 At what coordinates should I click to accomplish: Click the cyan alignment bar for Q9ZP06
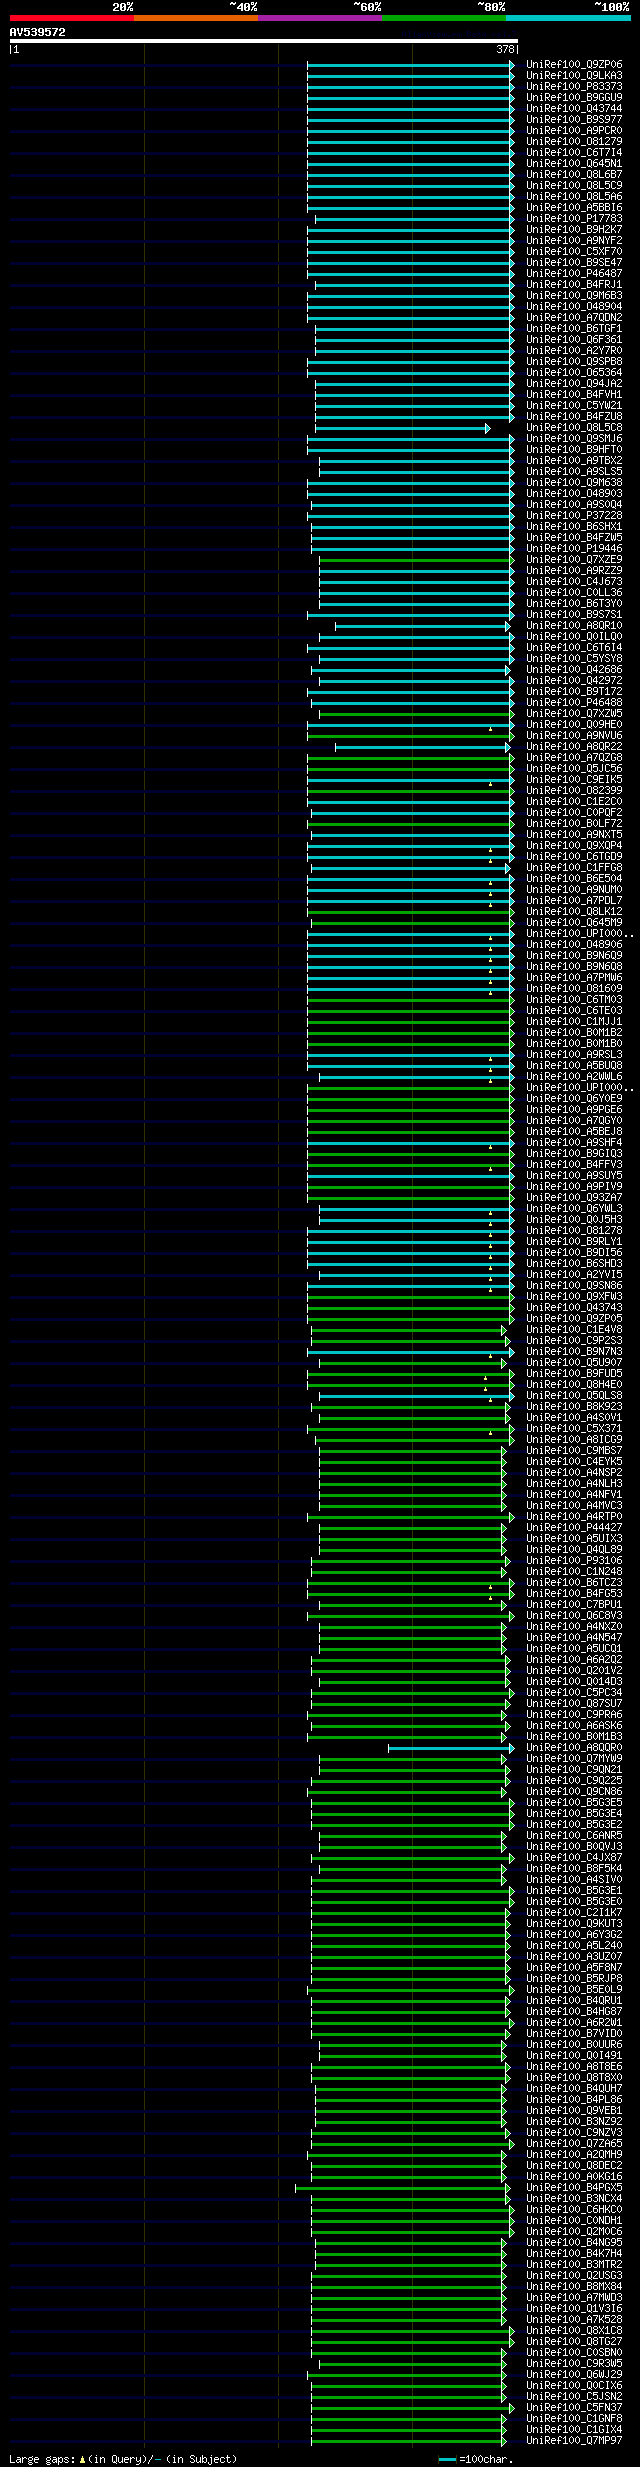tap(411, 65)
